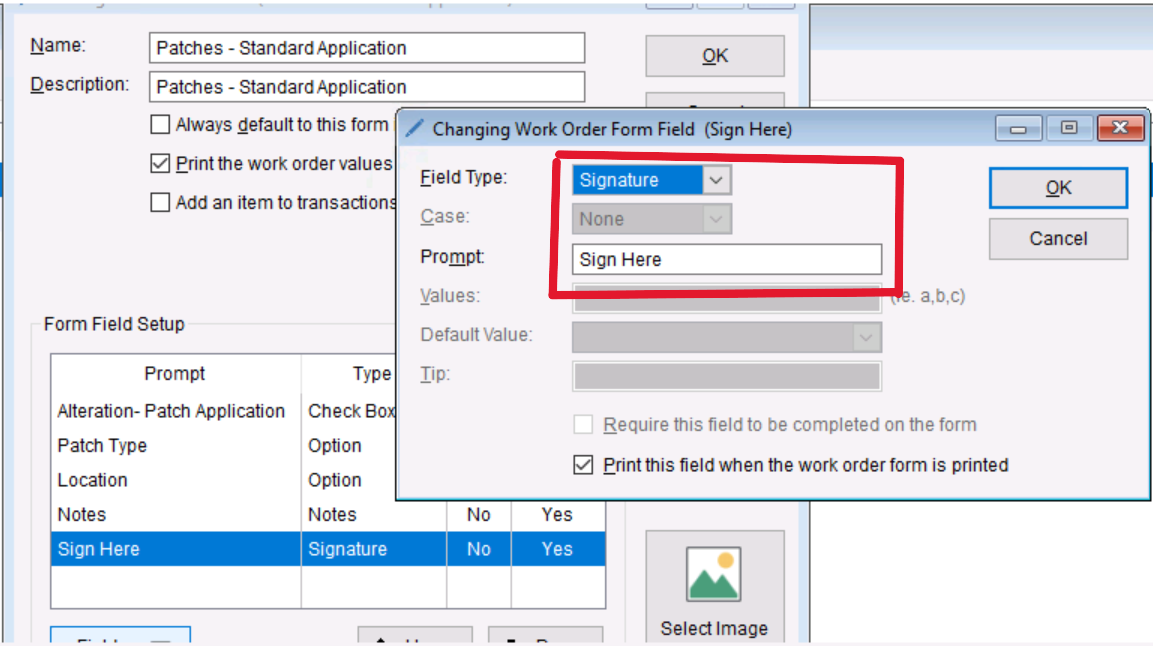The width and height of the screenshot is (1153, 646).
Task: Click the Select Image picture icon
Action: pos(714,576)
